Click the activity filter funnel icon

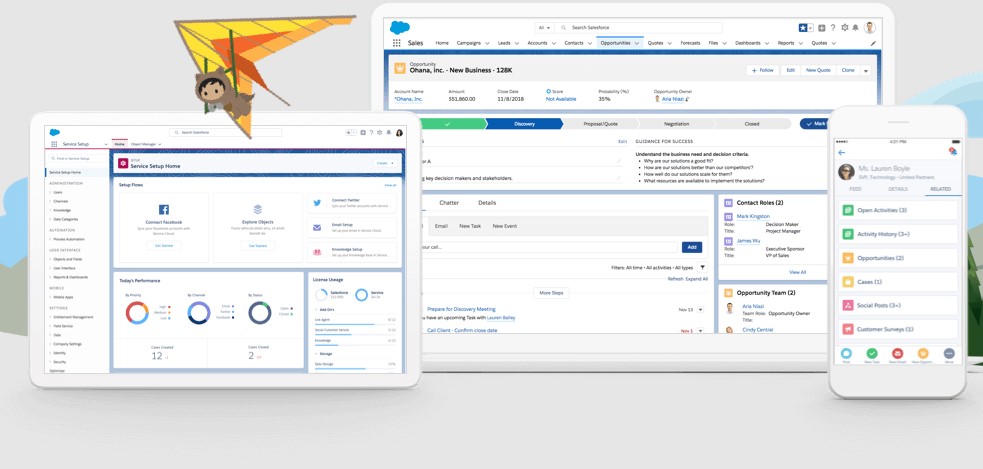coord(702,267)
